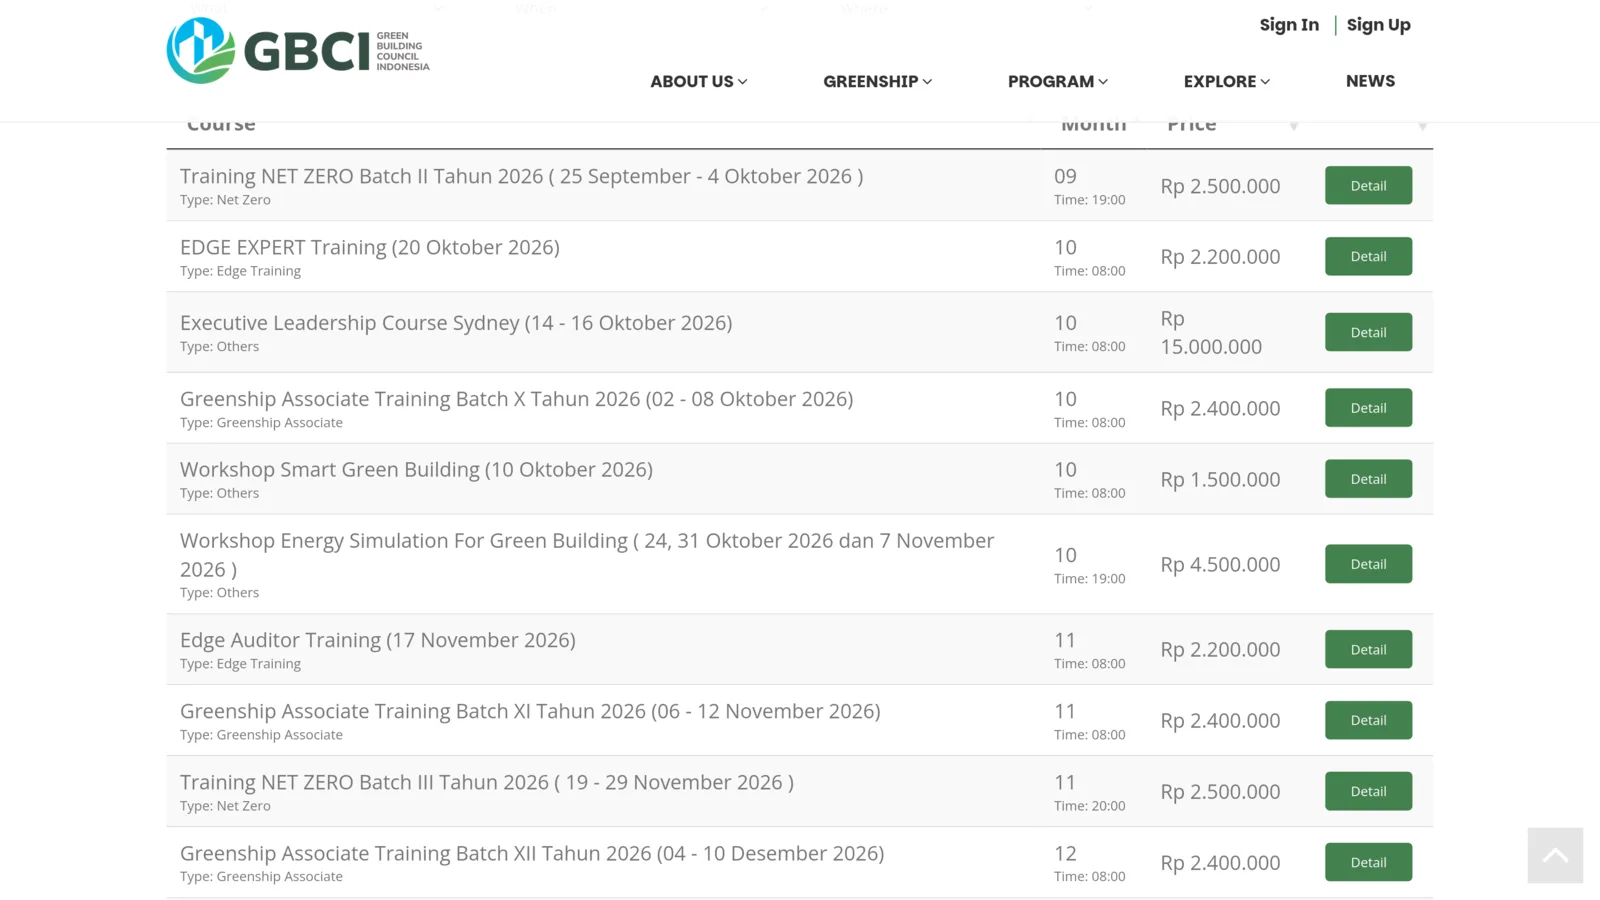Select Edge Auditor Training course title
The width and height of the screenshot is (1600, 900).
click(x=378, y=640)
